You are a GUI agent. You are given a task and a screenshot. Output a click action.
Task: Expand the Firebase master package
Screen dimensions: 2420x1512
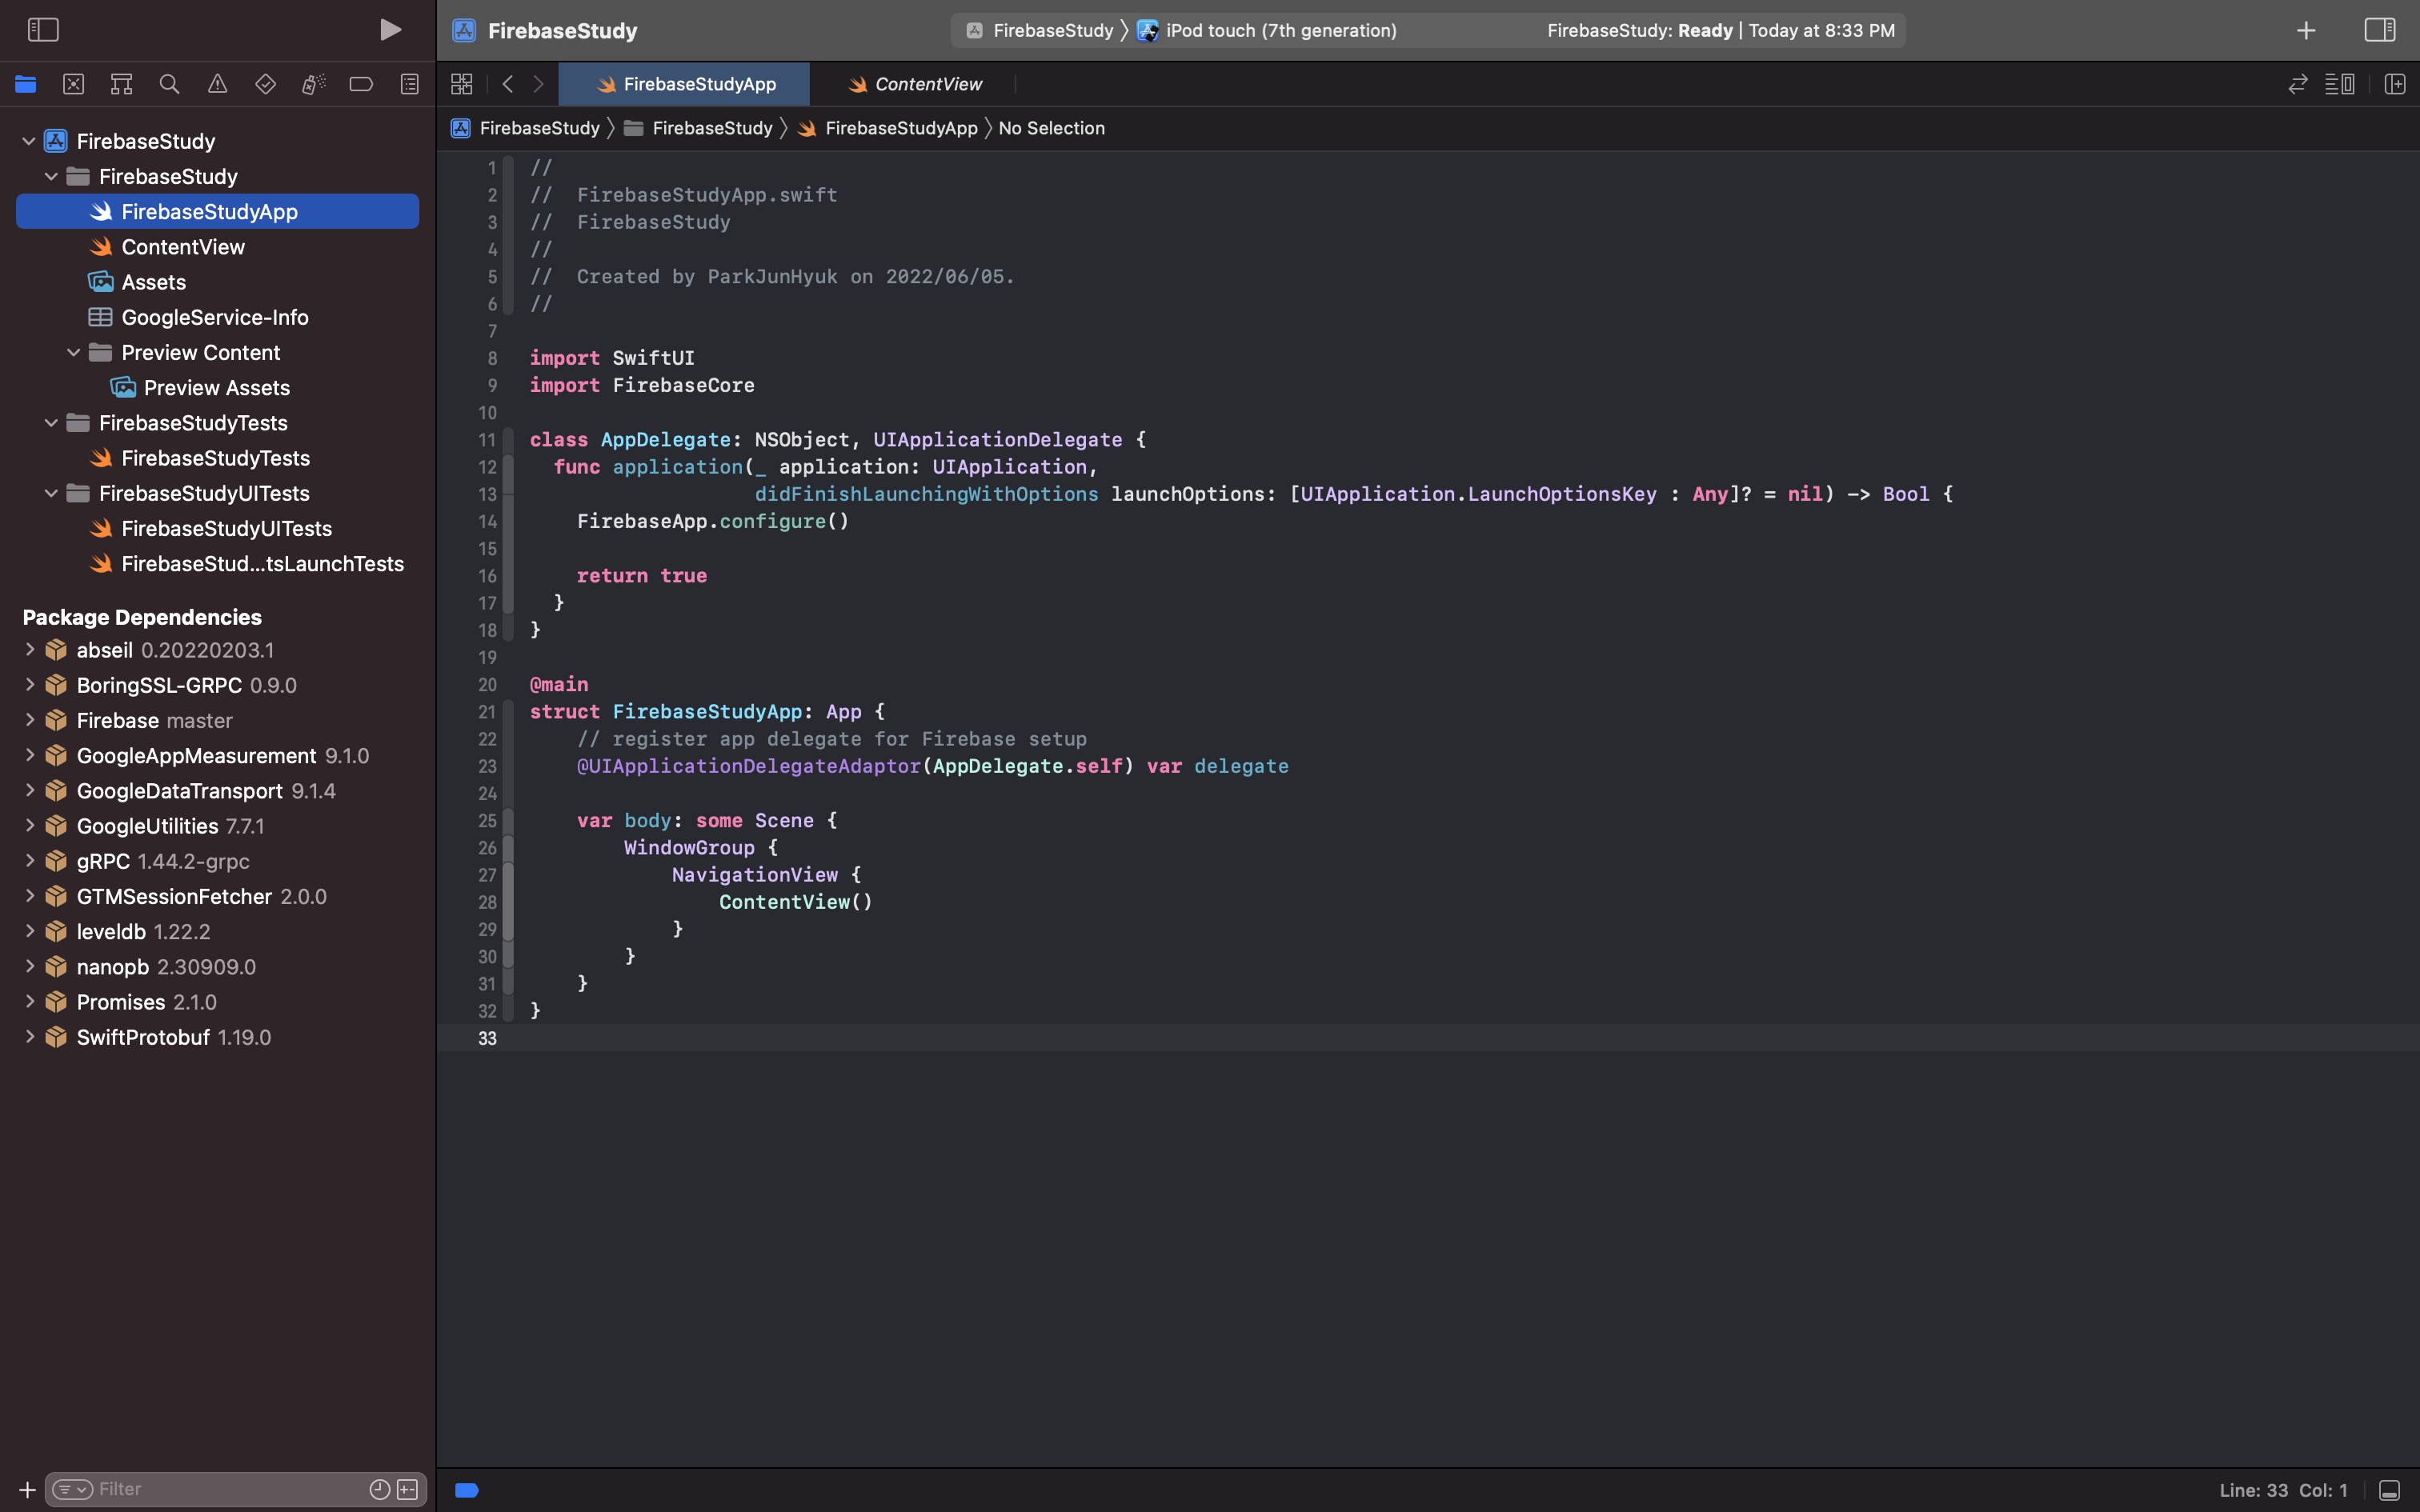[29, 720]
